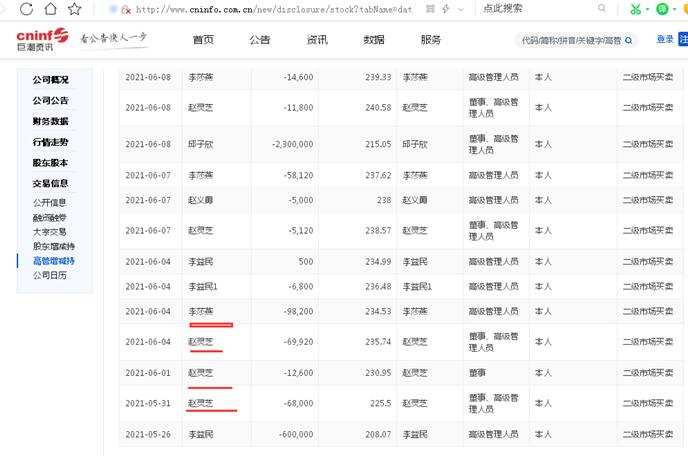The height and width of the screenshot is (458, 688).
Task: Open the 公开信息 sub-item
Action: [50, 203]
